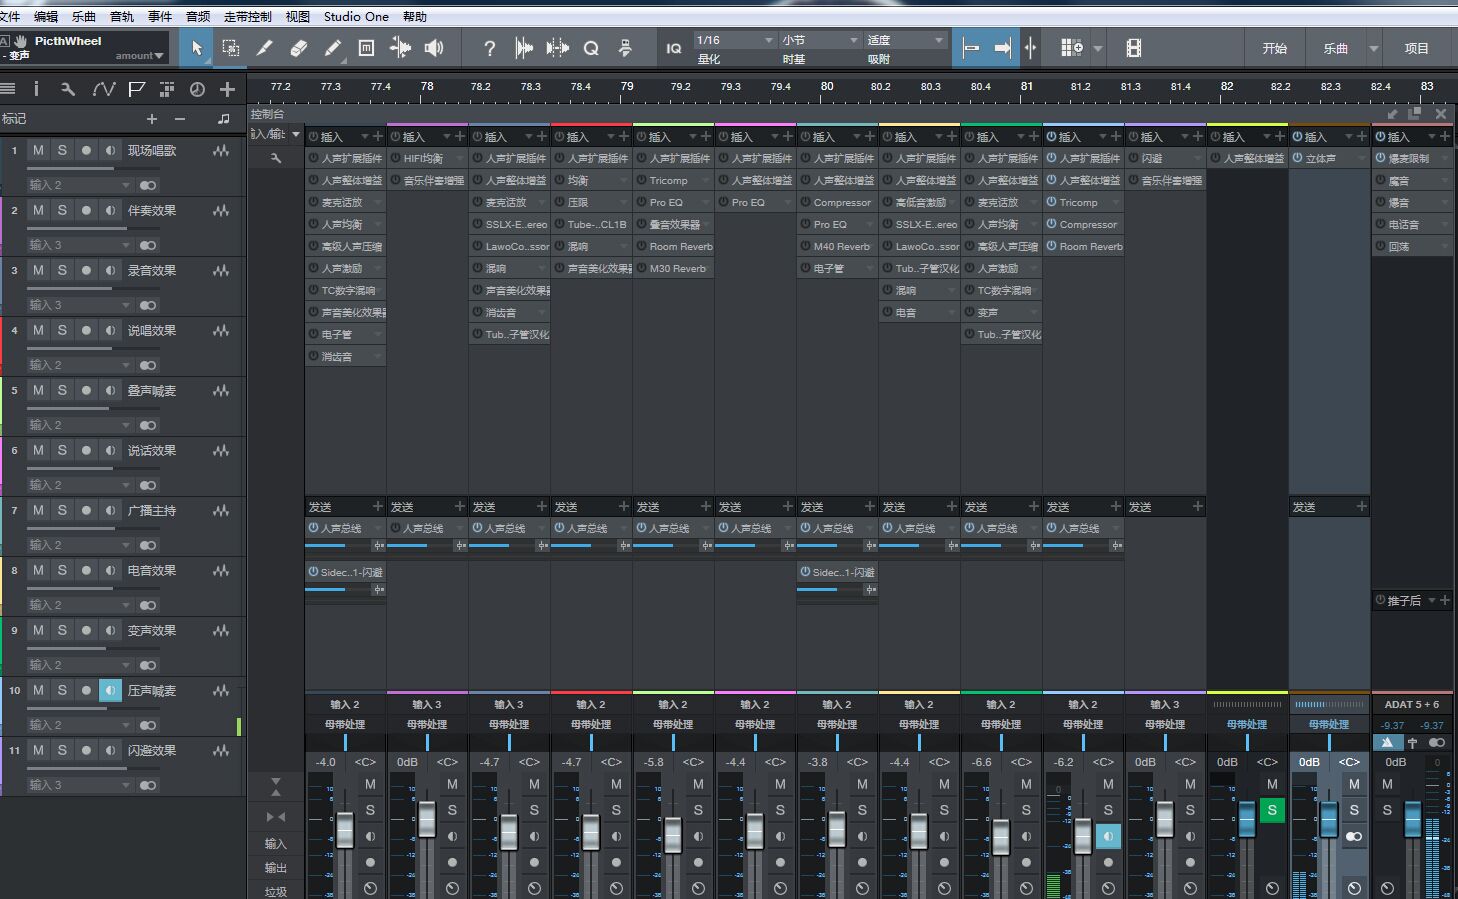Click the question mark help icon
Screen dimensions: 1458x899
(489, 48)
